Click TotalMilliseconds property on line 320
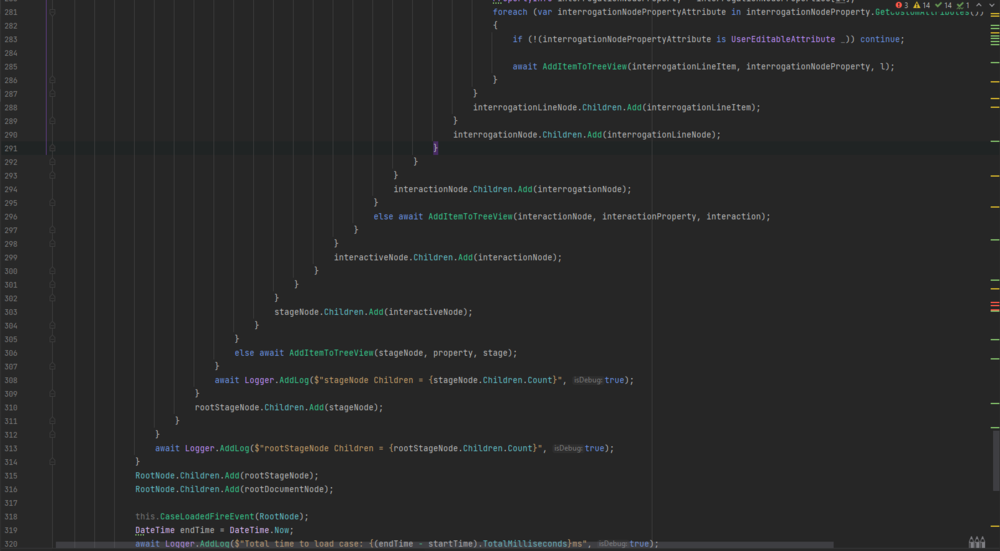The width and height of the screenshot is (1000, 551). click(525, 544)
